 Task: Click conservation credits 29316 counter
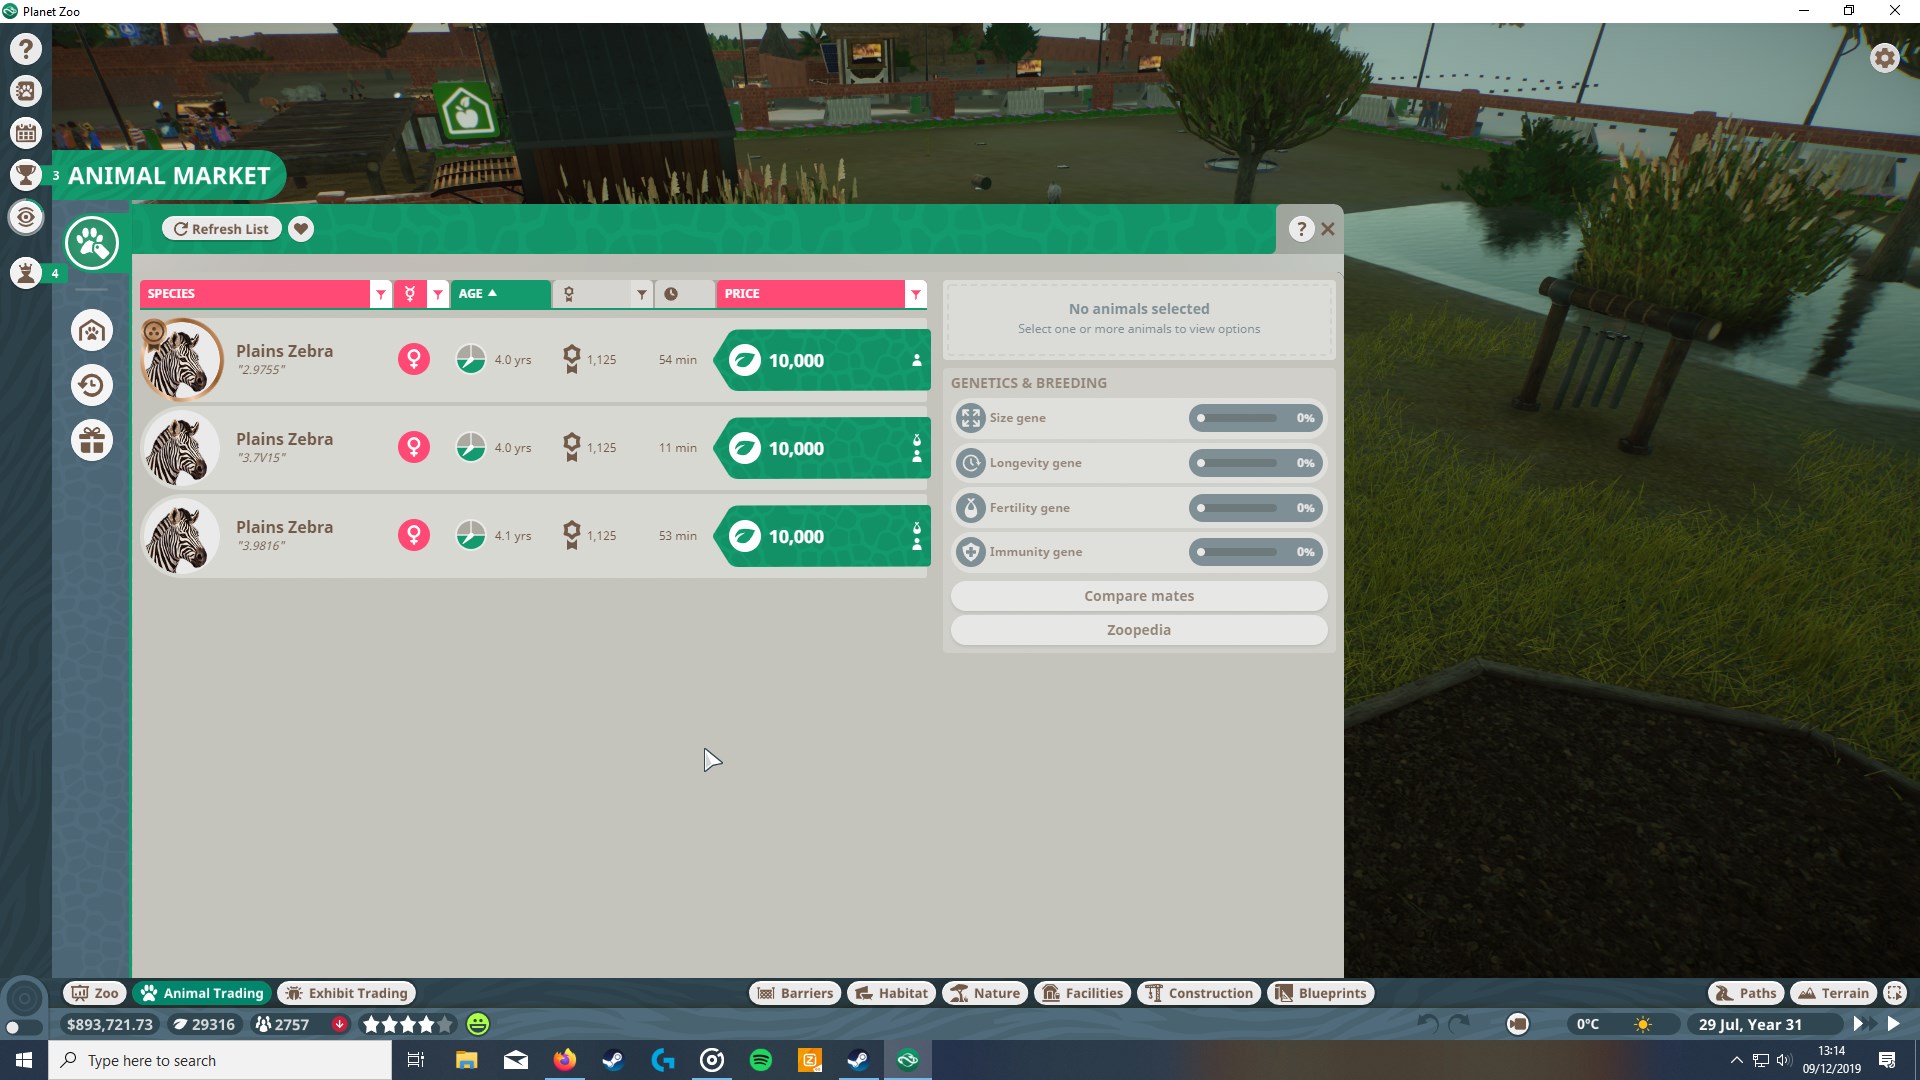(205, 1024)
